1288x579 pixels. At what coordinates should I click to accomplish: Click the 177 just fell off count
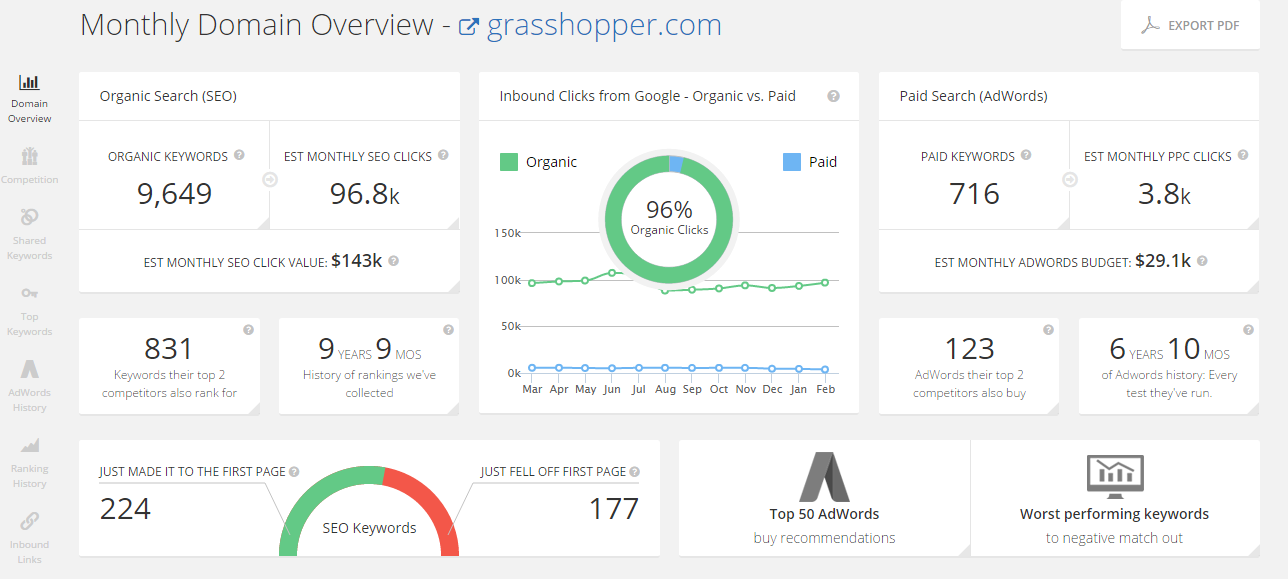click(613, 509)
